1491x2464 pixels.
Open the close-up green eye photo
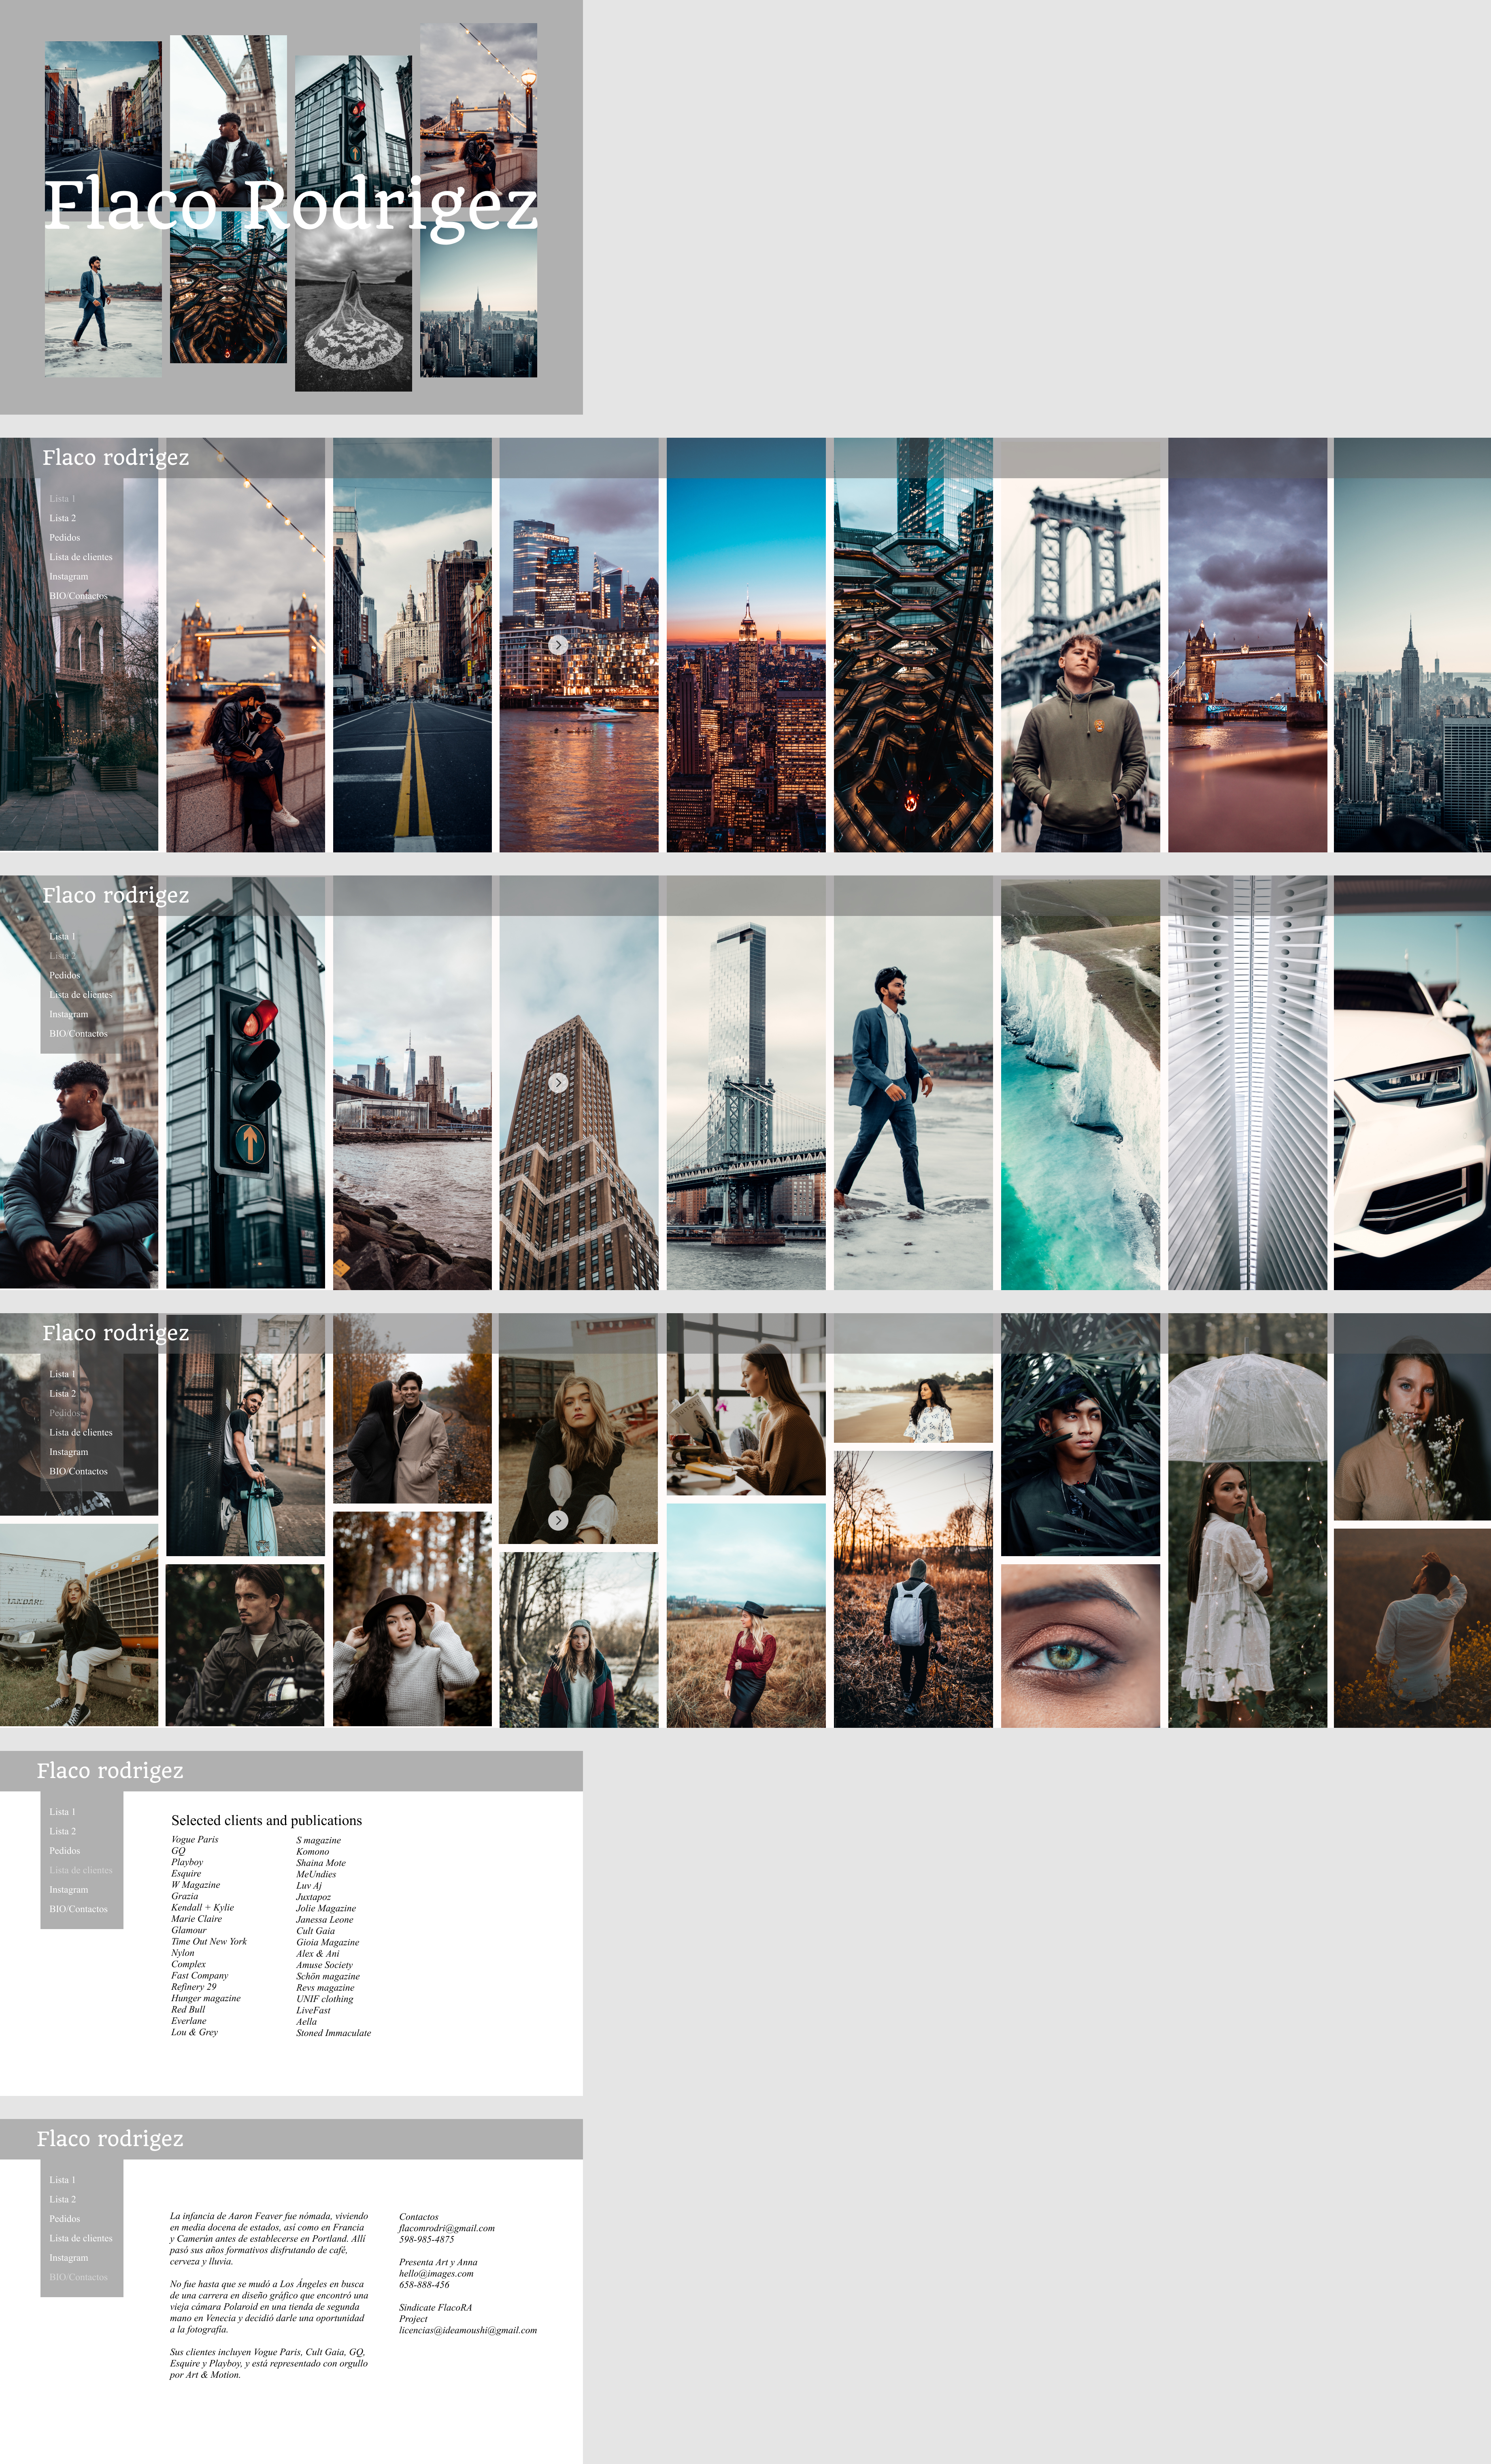(x=1080, y=1646)
